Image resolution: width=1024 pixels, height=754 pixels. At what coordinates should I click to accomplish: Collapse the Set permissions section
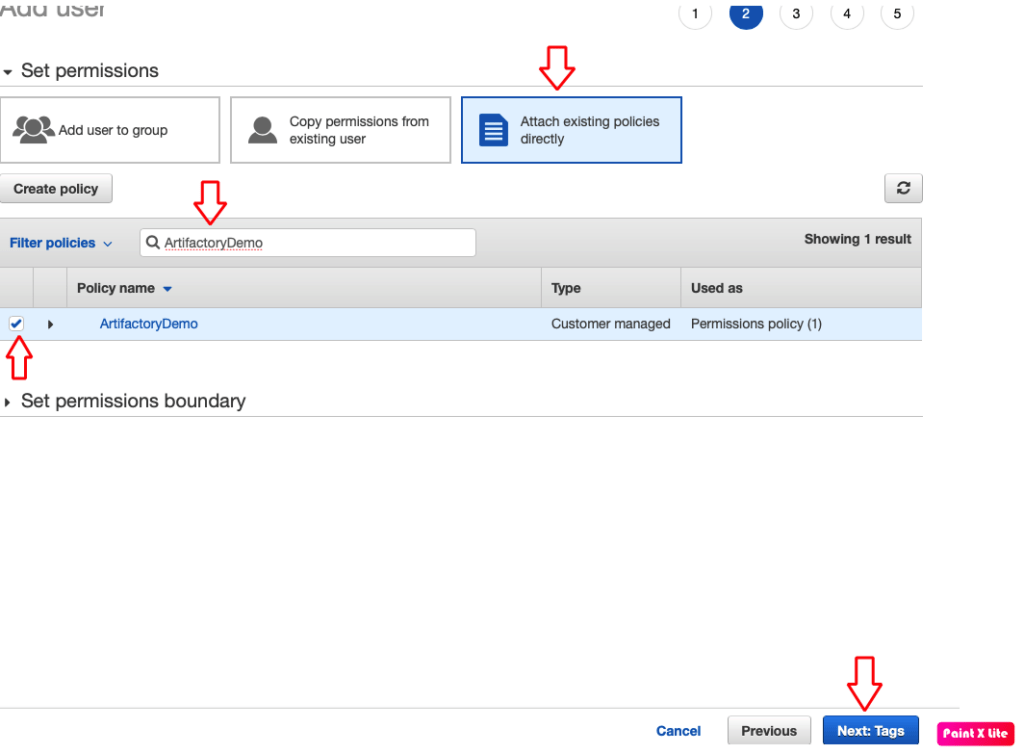point(8,72)
